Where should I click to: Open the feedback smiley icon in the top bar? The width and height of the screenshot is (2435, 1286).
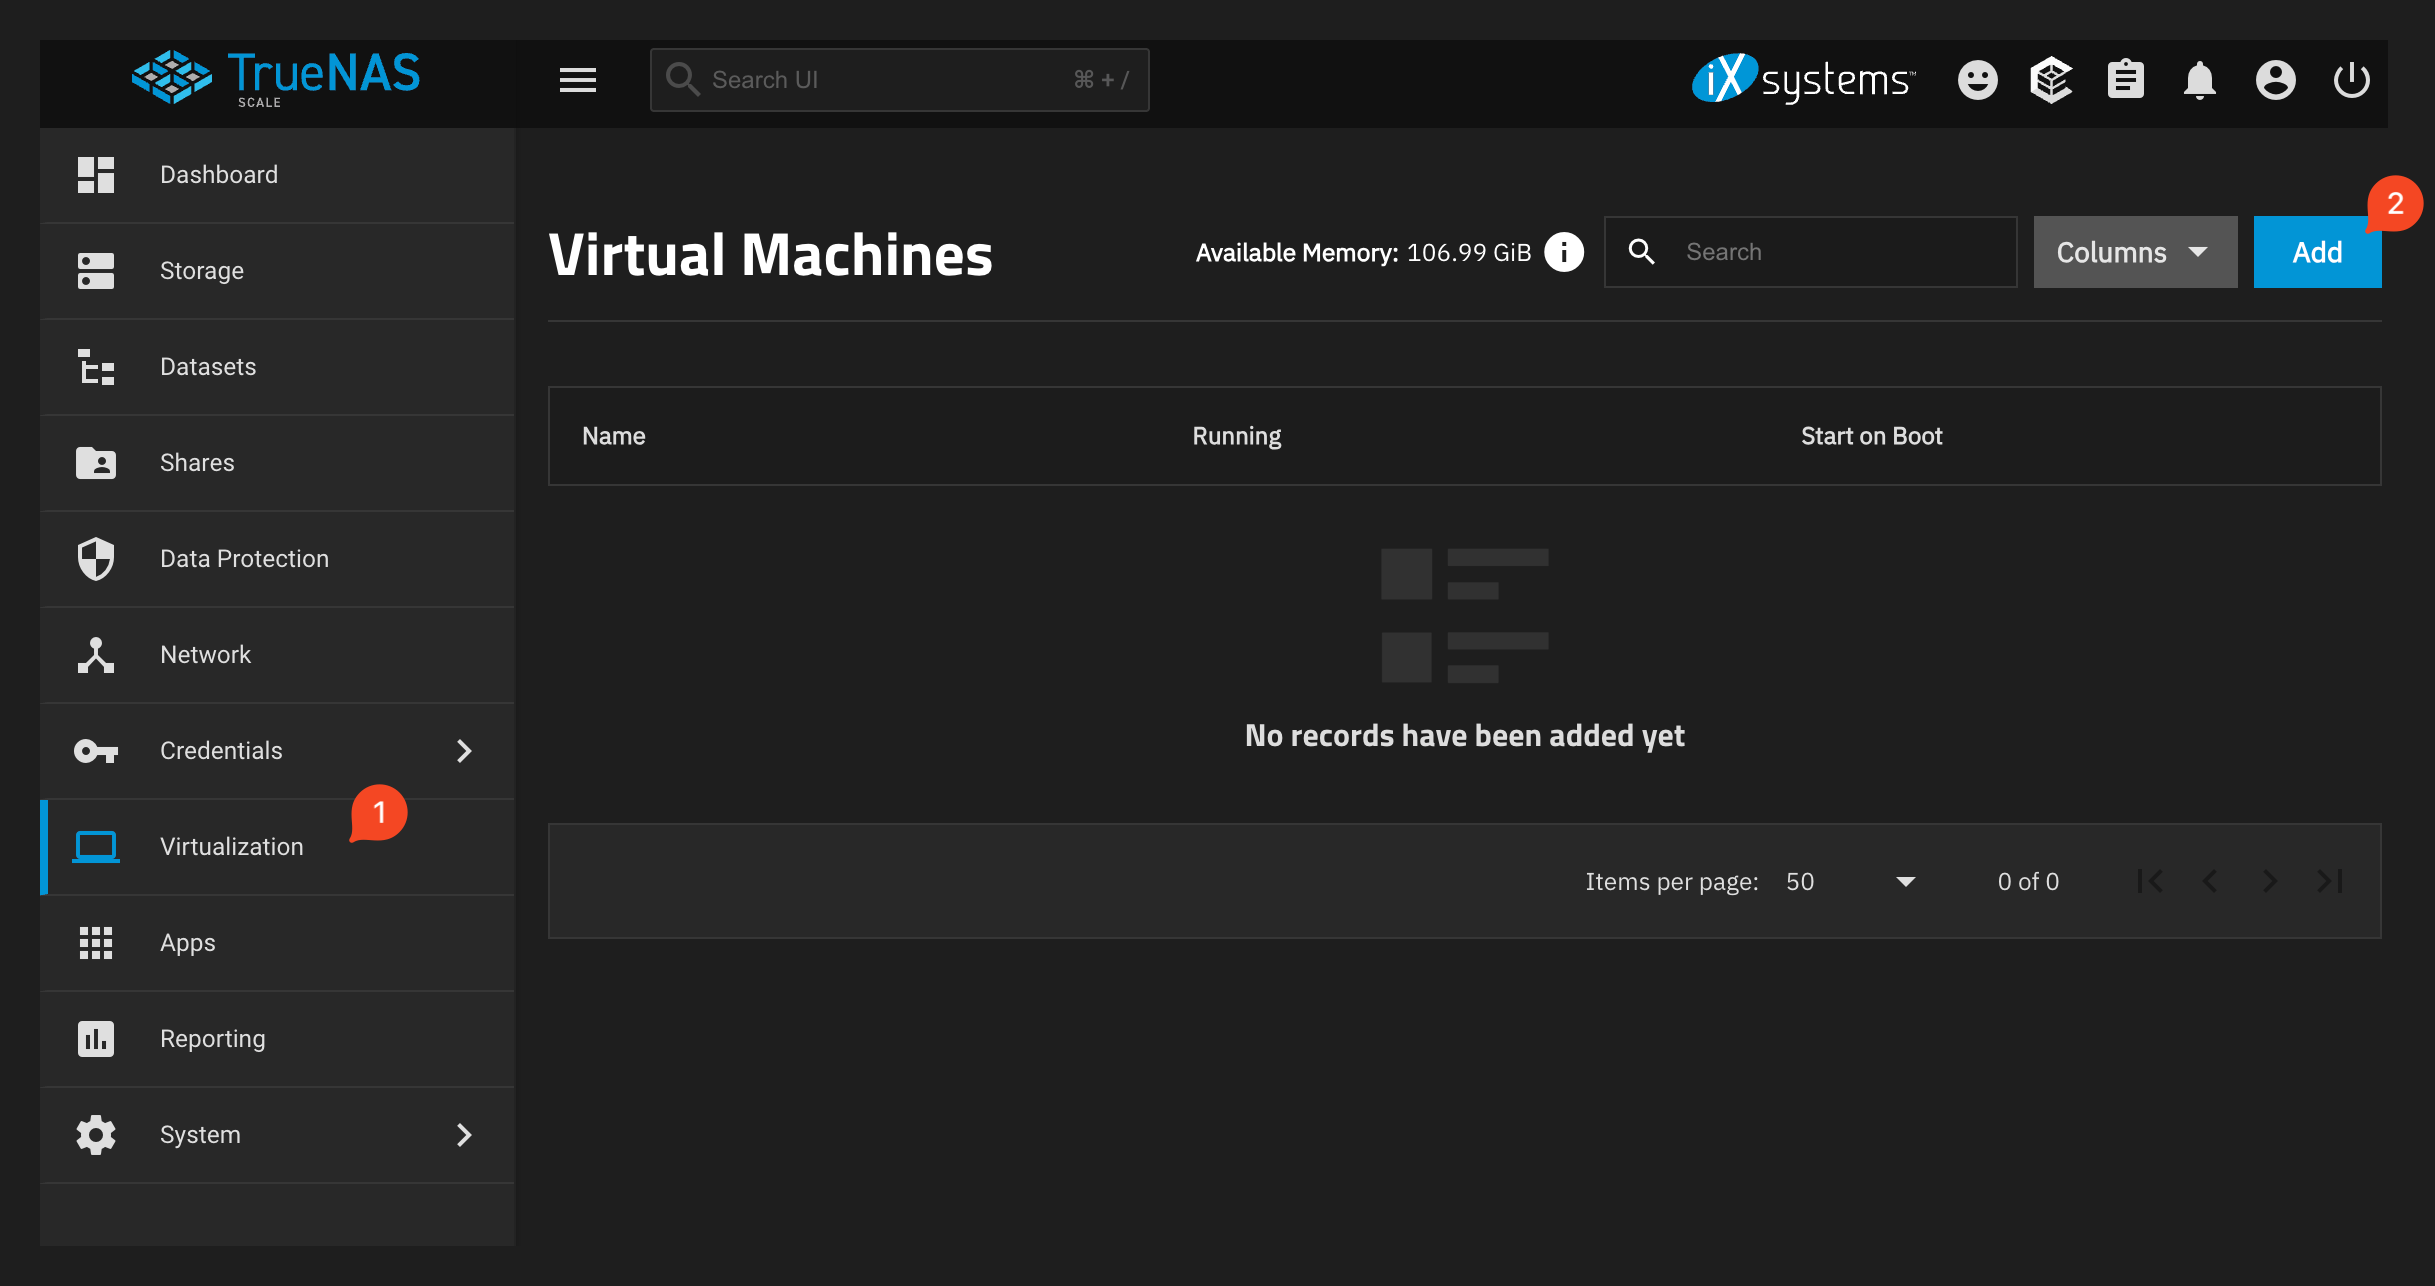pyautogui.click(x=1977, y=80)
